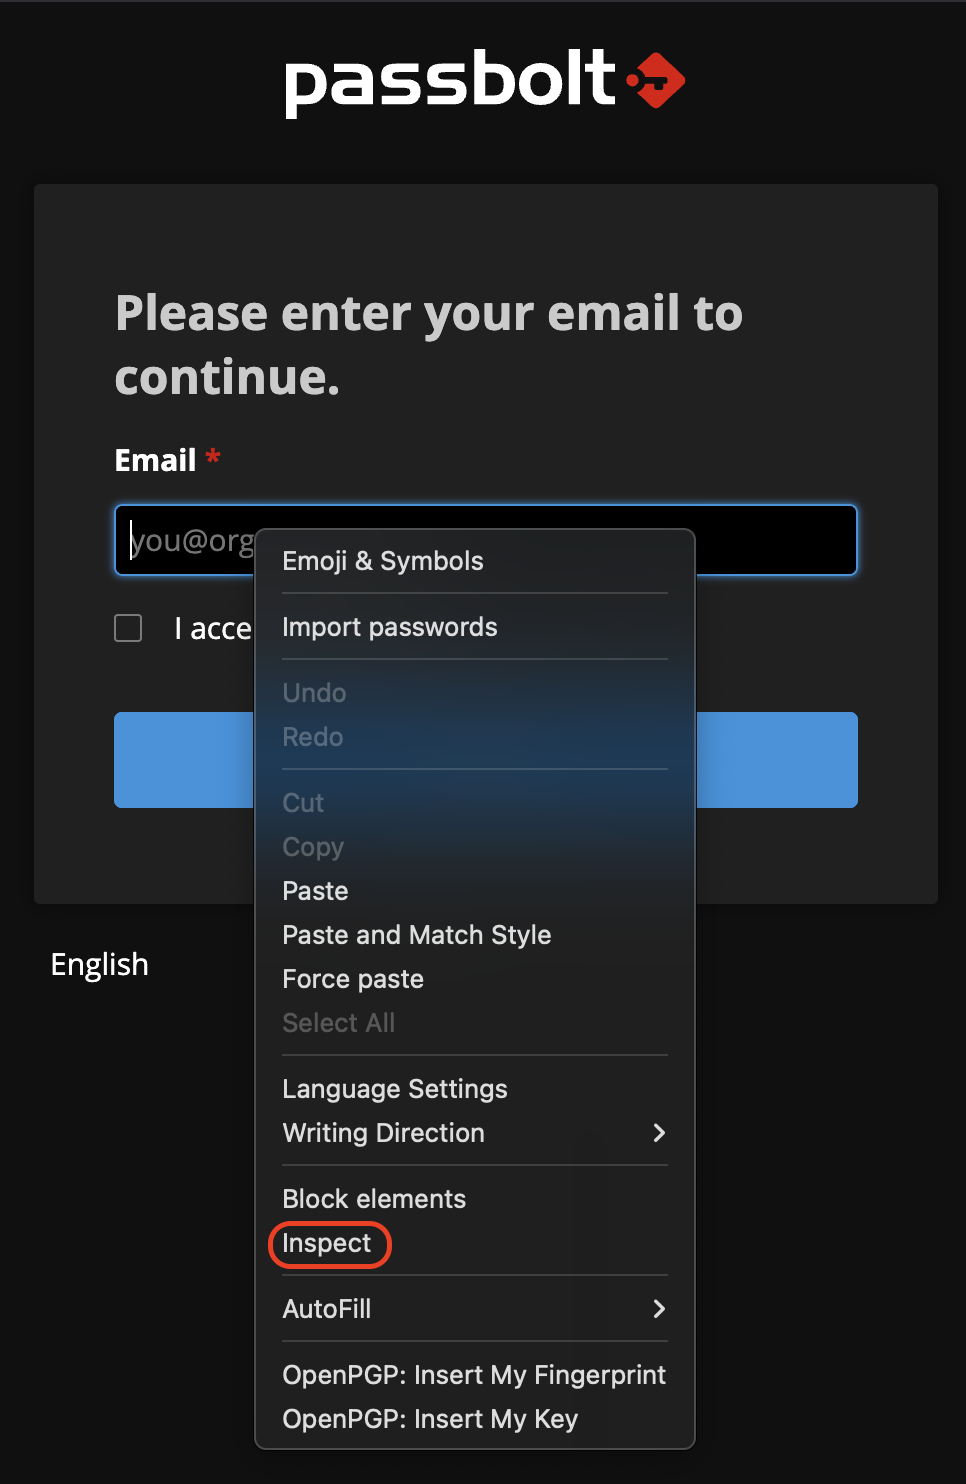Viewport: 966px width, 1484px height.
Task: Toggle the terms acceptance checkbox
Action: coord(127,628)
